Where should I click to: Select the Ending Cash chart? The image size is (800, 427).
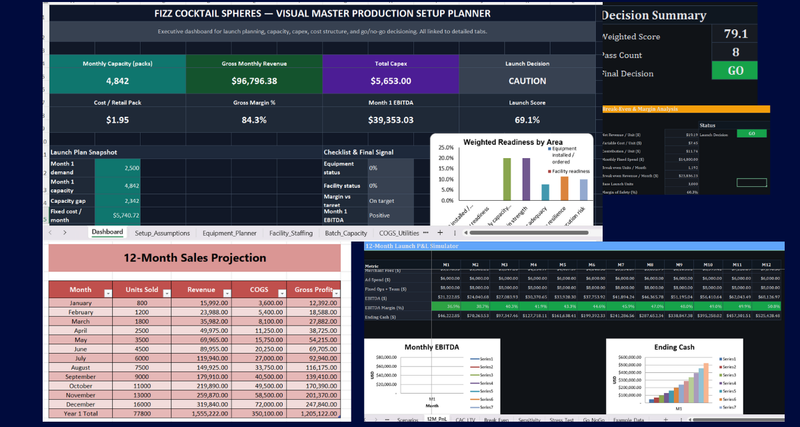coord(673,375)
